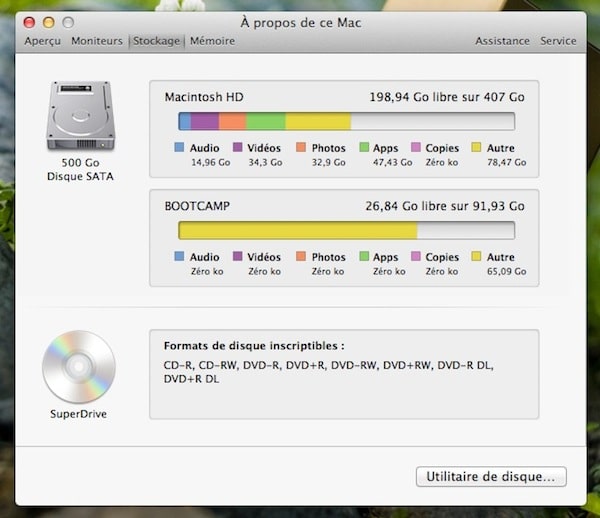Click the 500 Go SATA hard disk icon

coord(80,116)
